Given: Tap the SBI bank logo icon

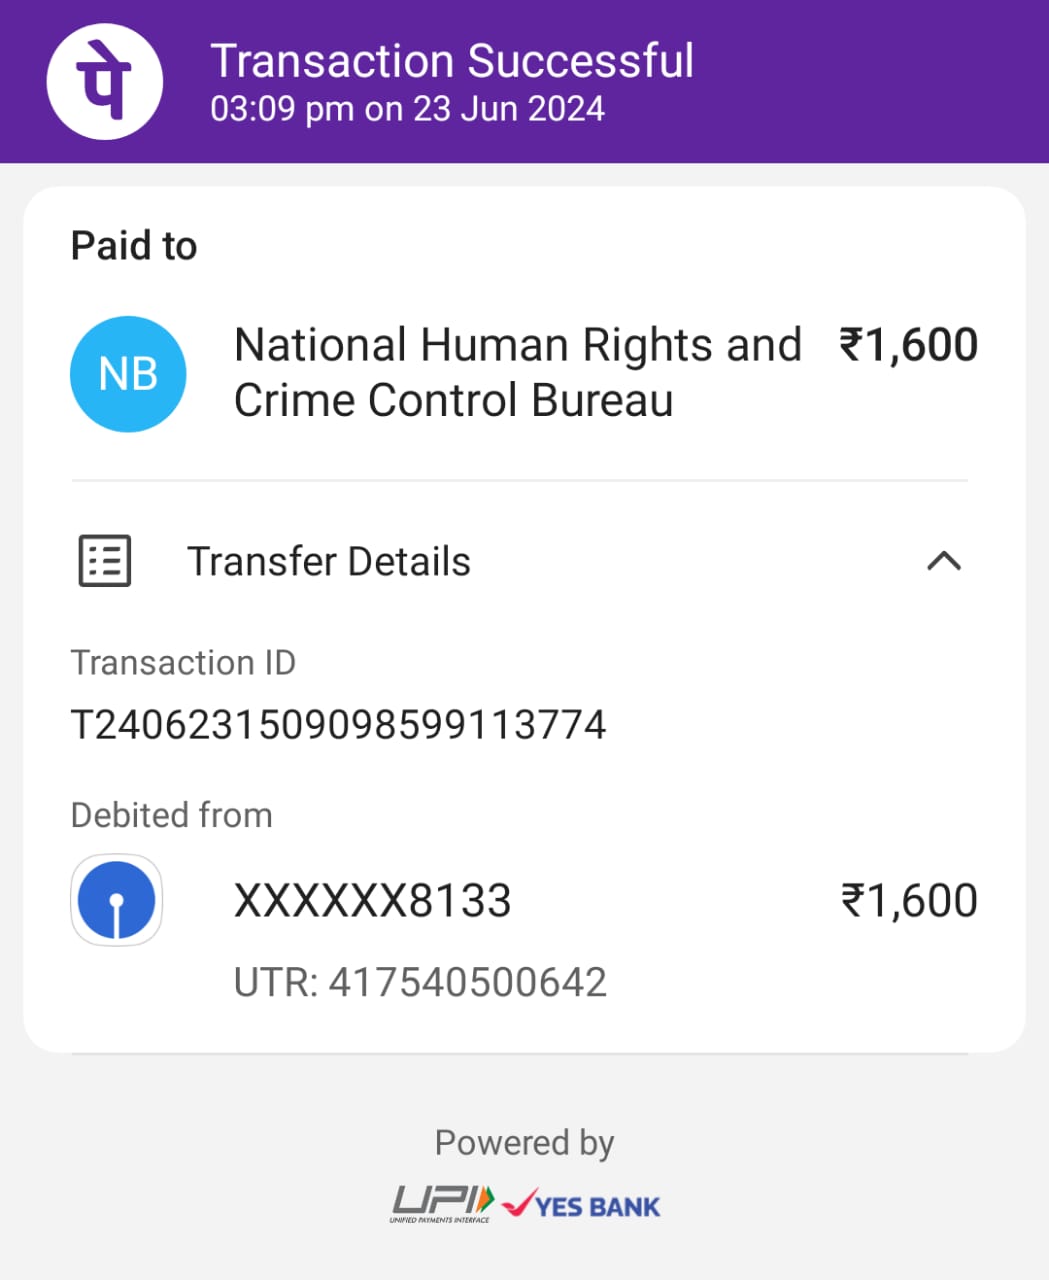Looking at the screenshot, I should click(117, 900).
